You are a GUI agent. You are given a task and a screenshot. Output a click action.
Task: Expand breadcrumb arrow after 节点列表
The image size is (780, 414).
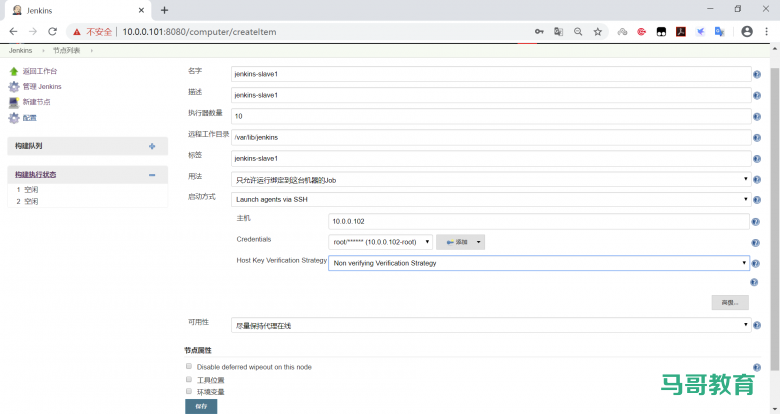(x=92, y=51)
